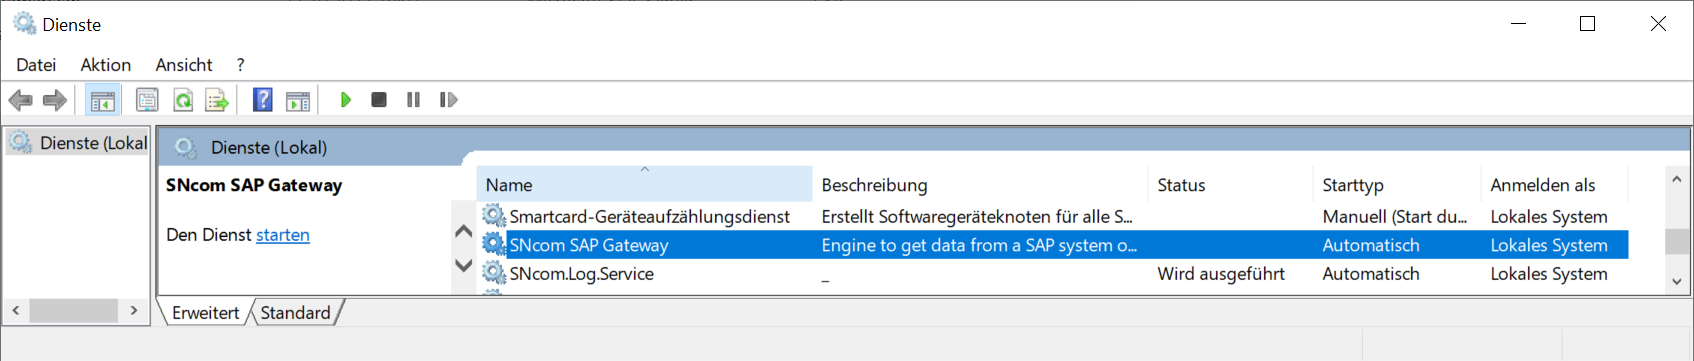Toggle the show/hide console tree icon
The image size is (1694, 361).
[x=102, y=100]
